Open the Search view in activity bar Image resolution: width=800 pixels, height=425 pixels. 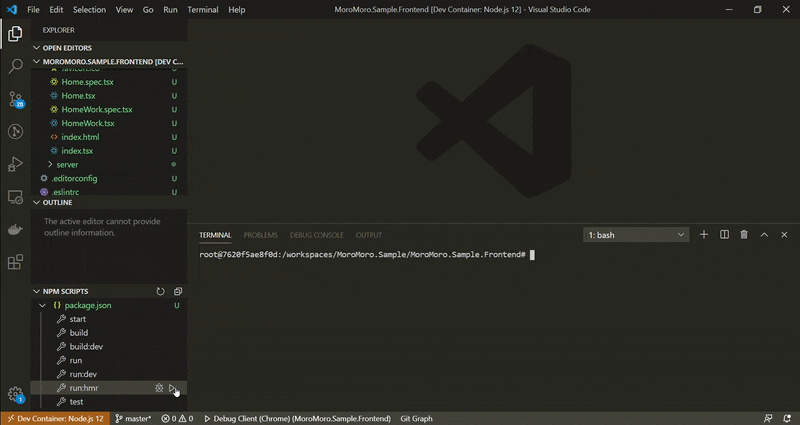pos(15,66)
